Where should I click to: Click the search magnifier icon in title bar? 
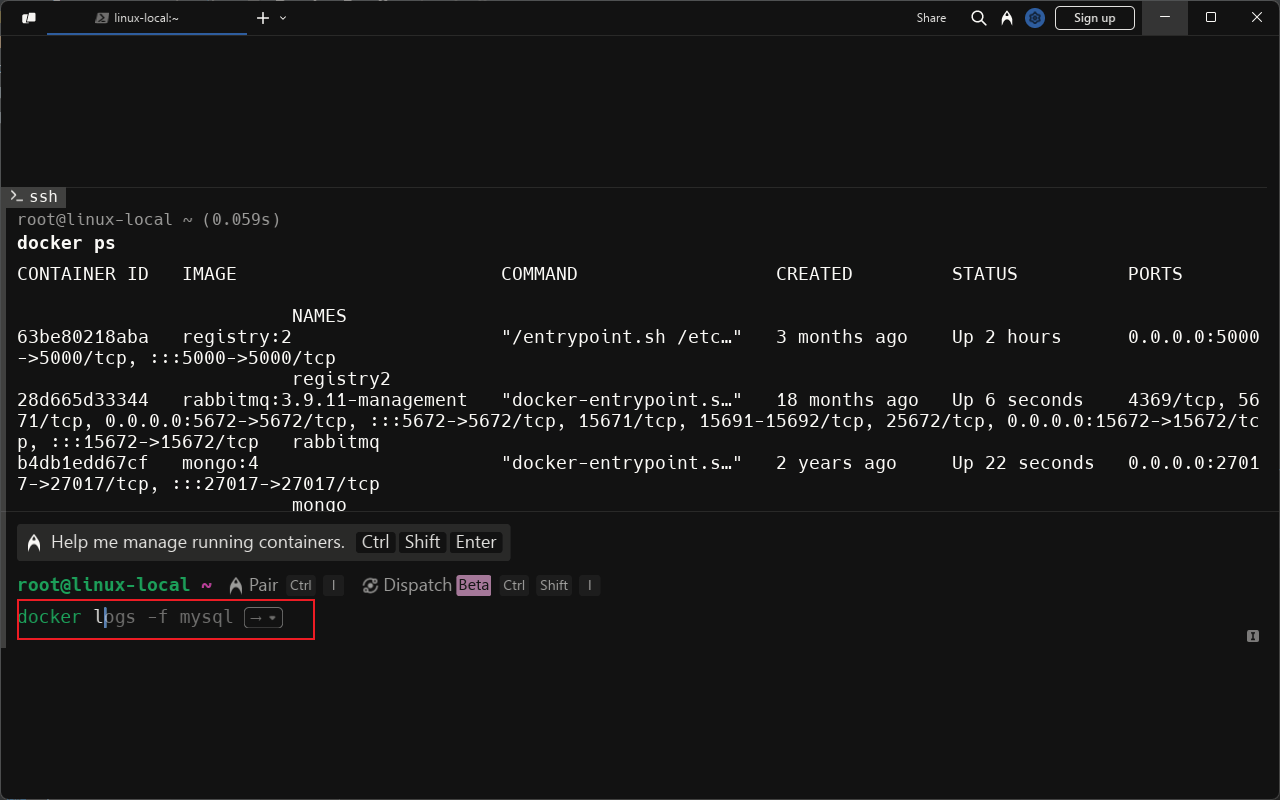coord(979,18)
